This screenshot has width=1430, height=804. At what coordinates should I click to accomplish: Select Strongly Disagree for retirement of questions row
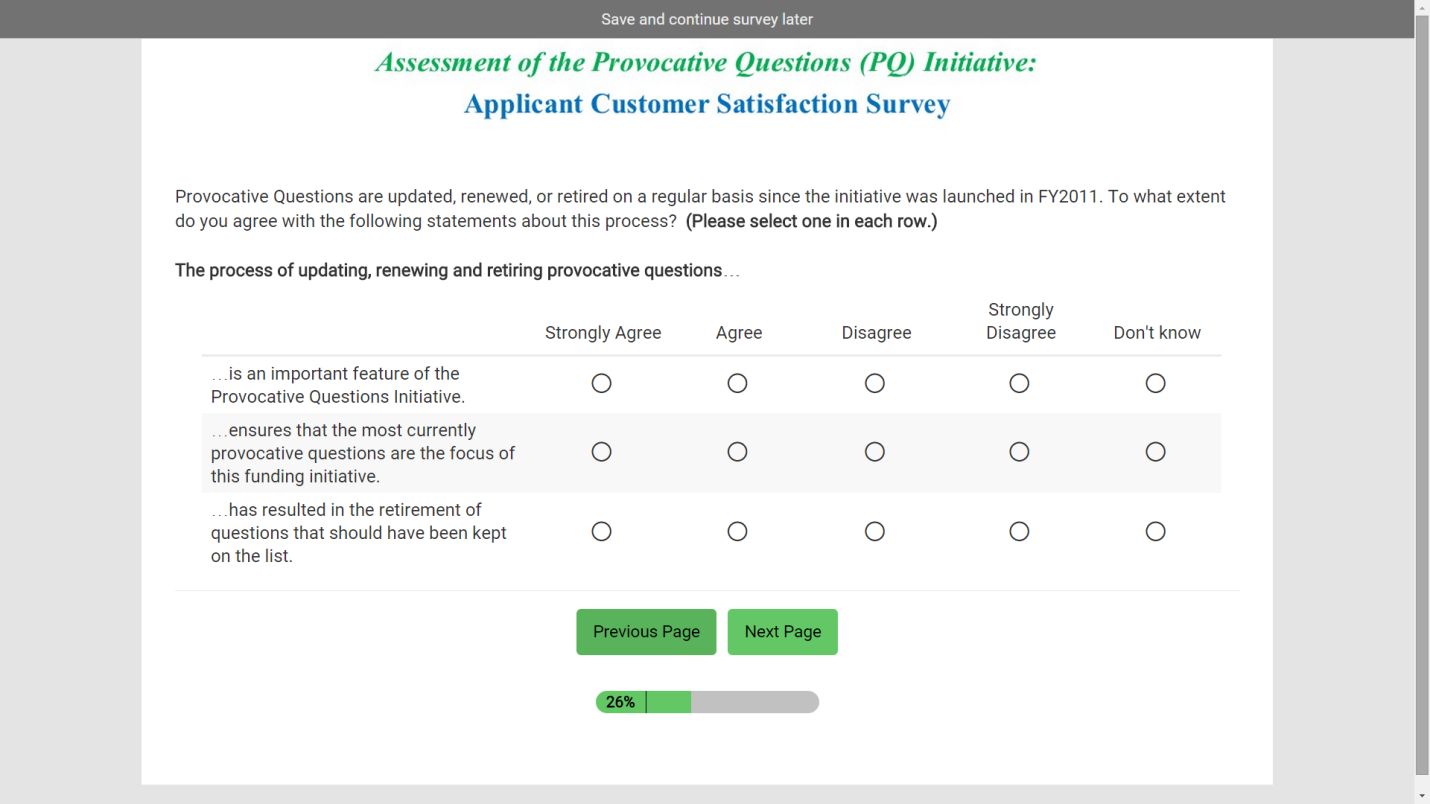pyautogui.click(x=1019, y=531)
